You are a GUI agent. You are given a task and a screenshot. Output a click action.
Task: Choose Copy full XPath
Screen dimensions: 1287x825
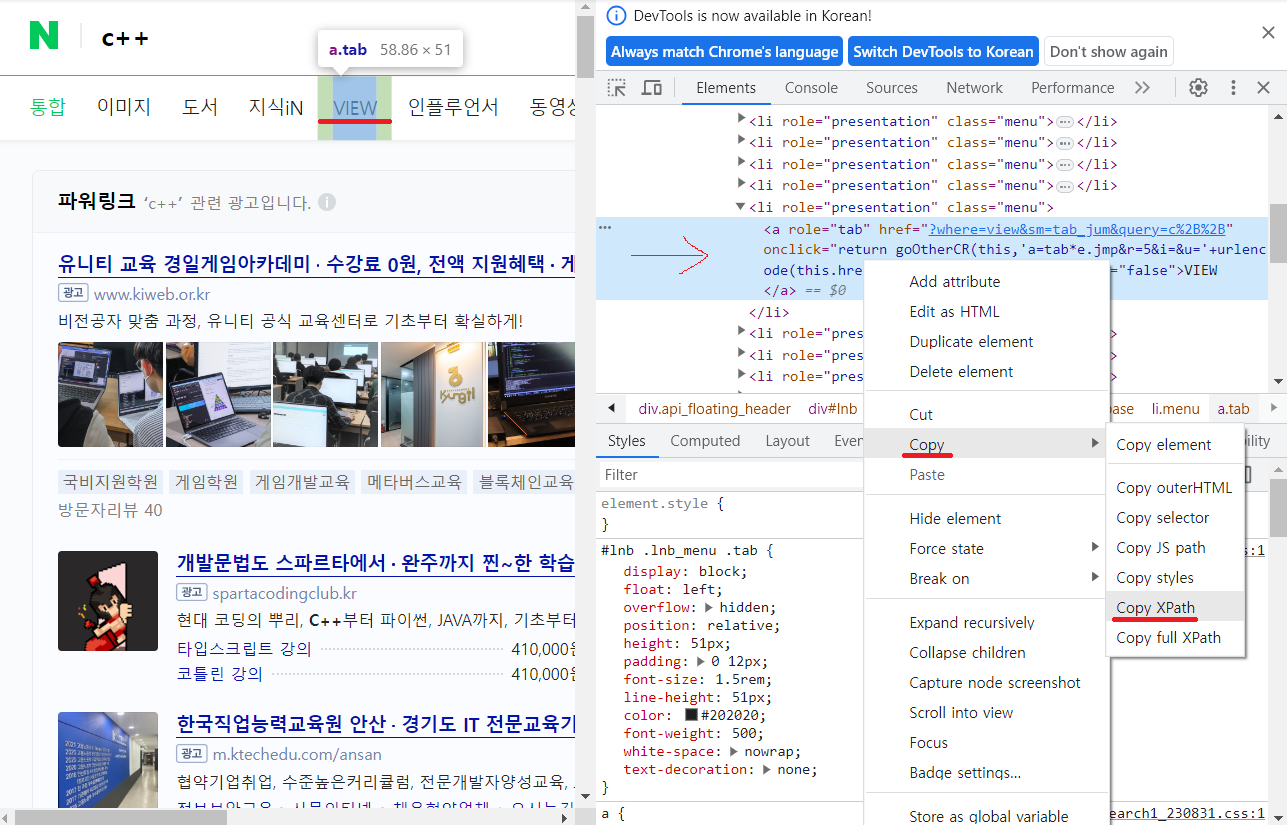(x=1175, y=637)
